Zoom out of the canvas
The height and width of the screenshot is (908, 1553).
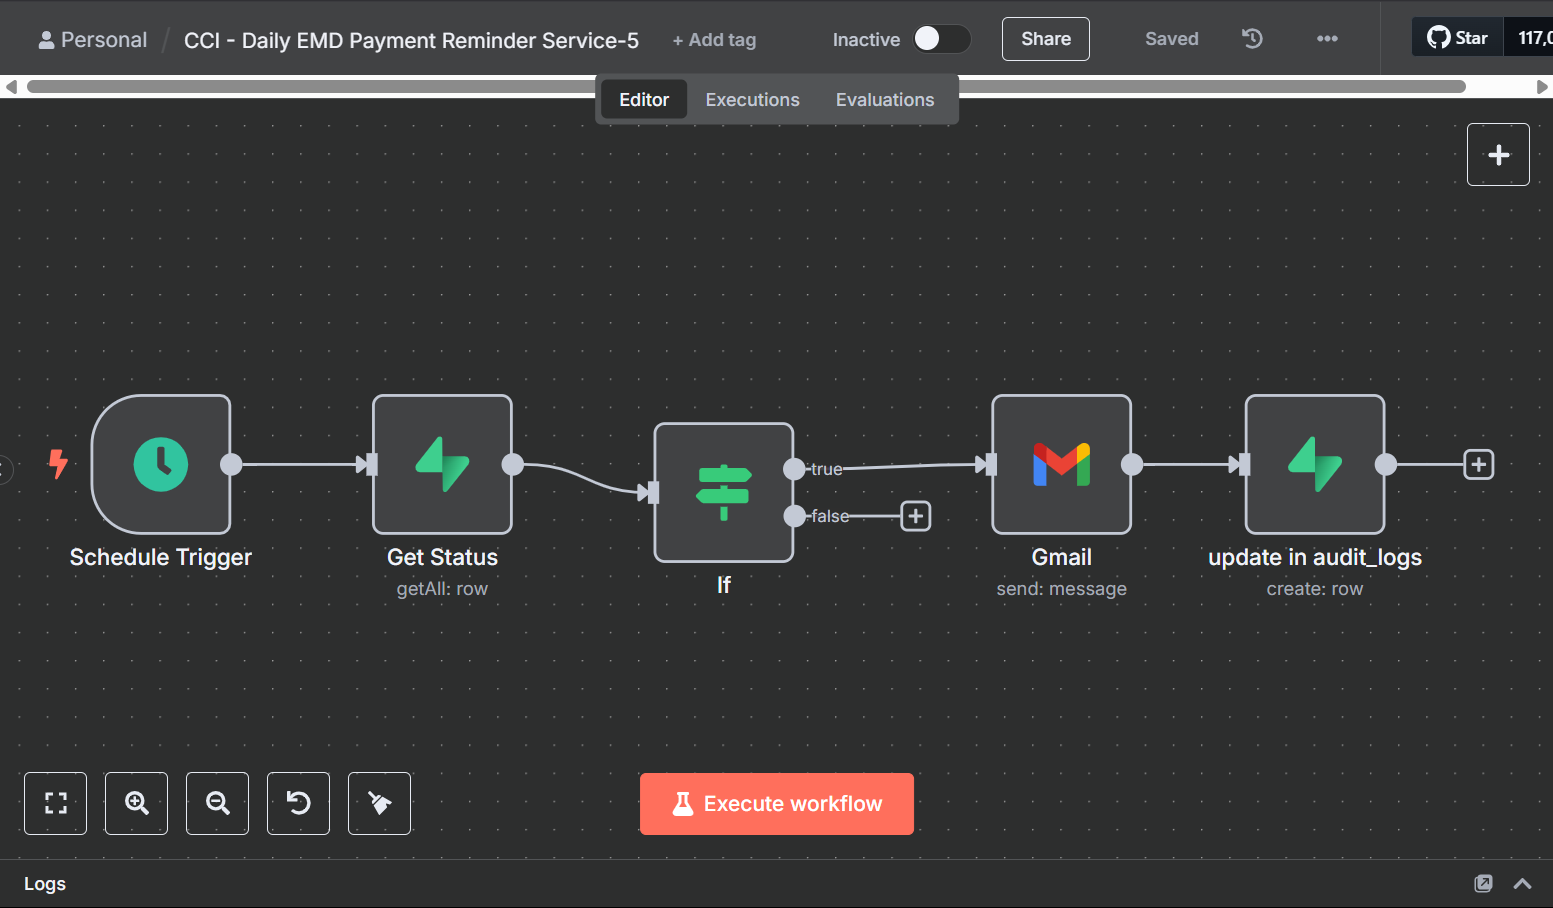(x=218, y=803)
